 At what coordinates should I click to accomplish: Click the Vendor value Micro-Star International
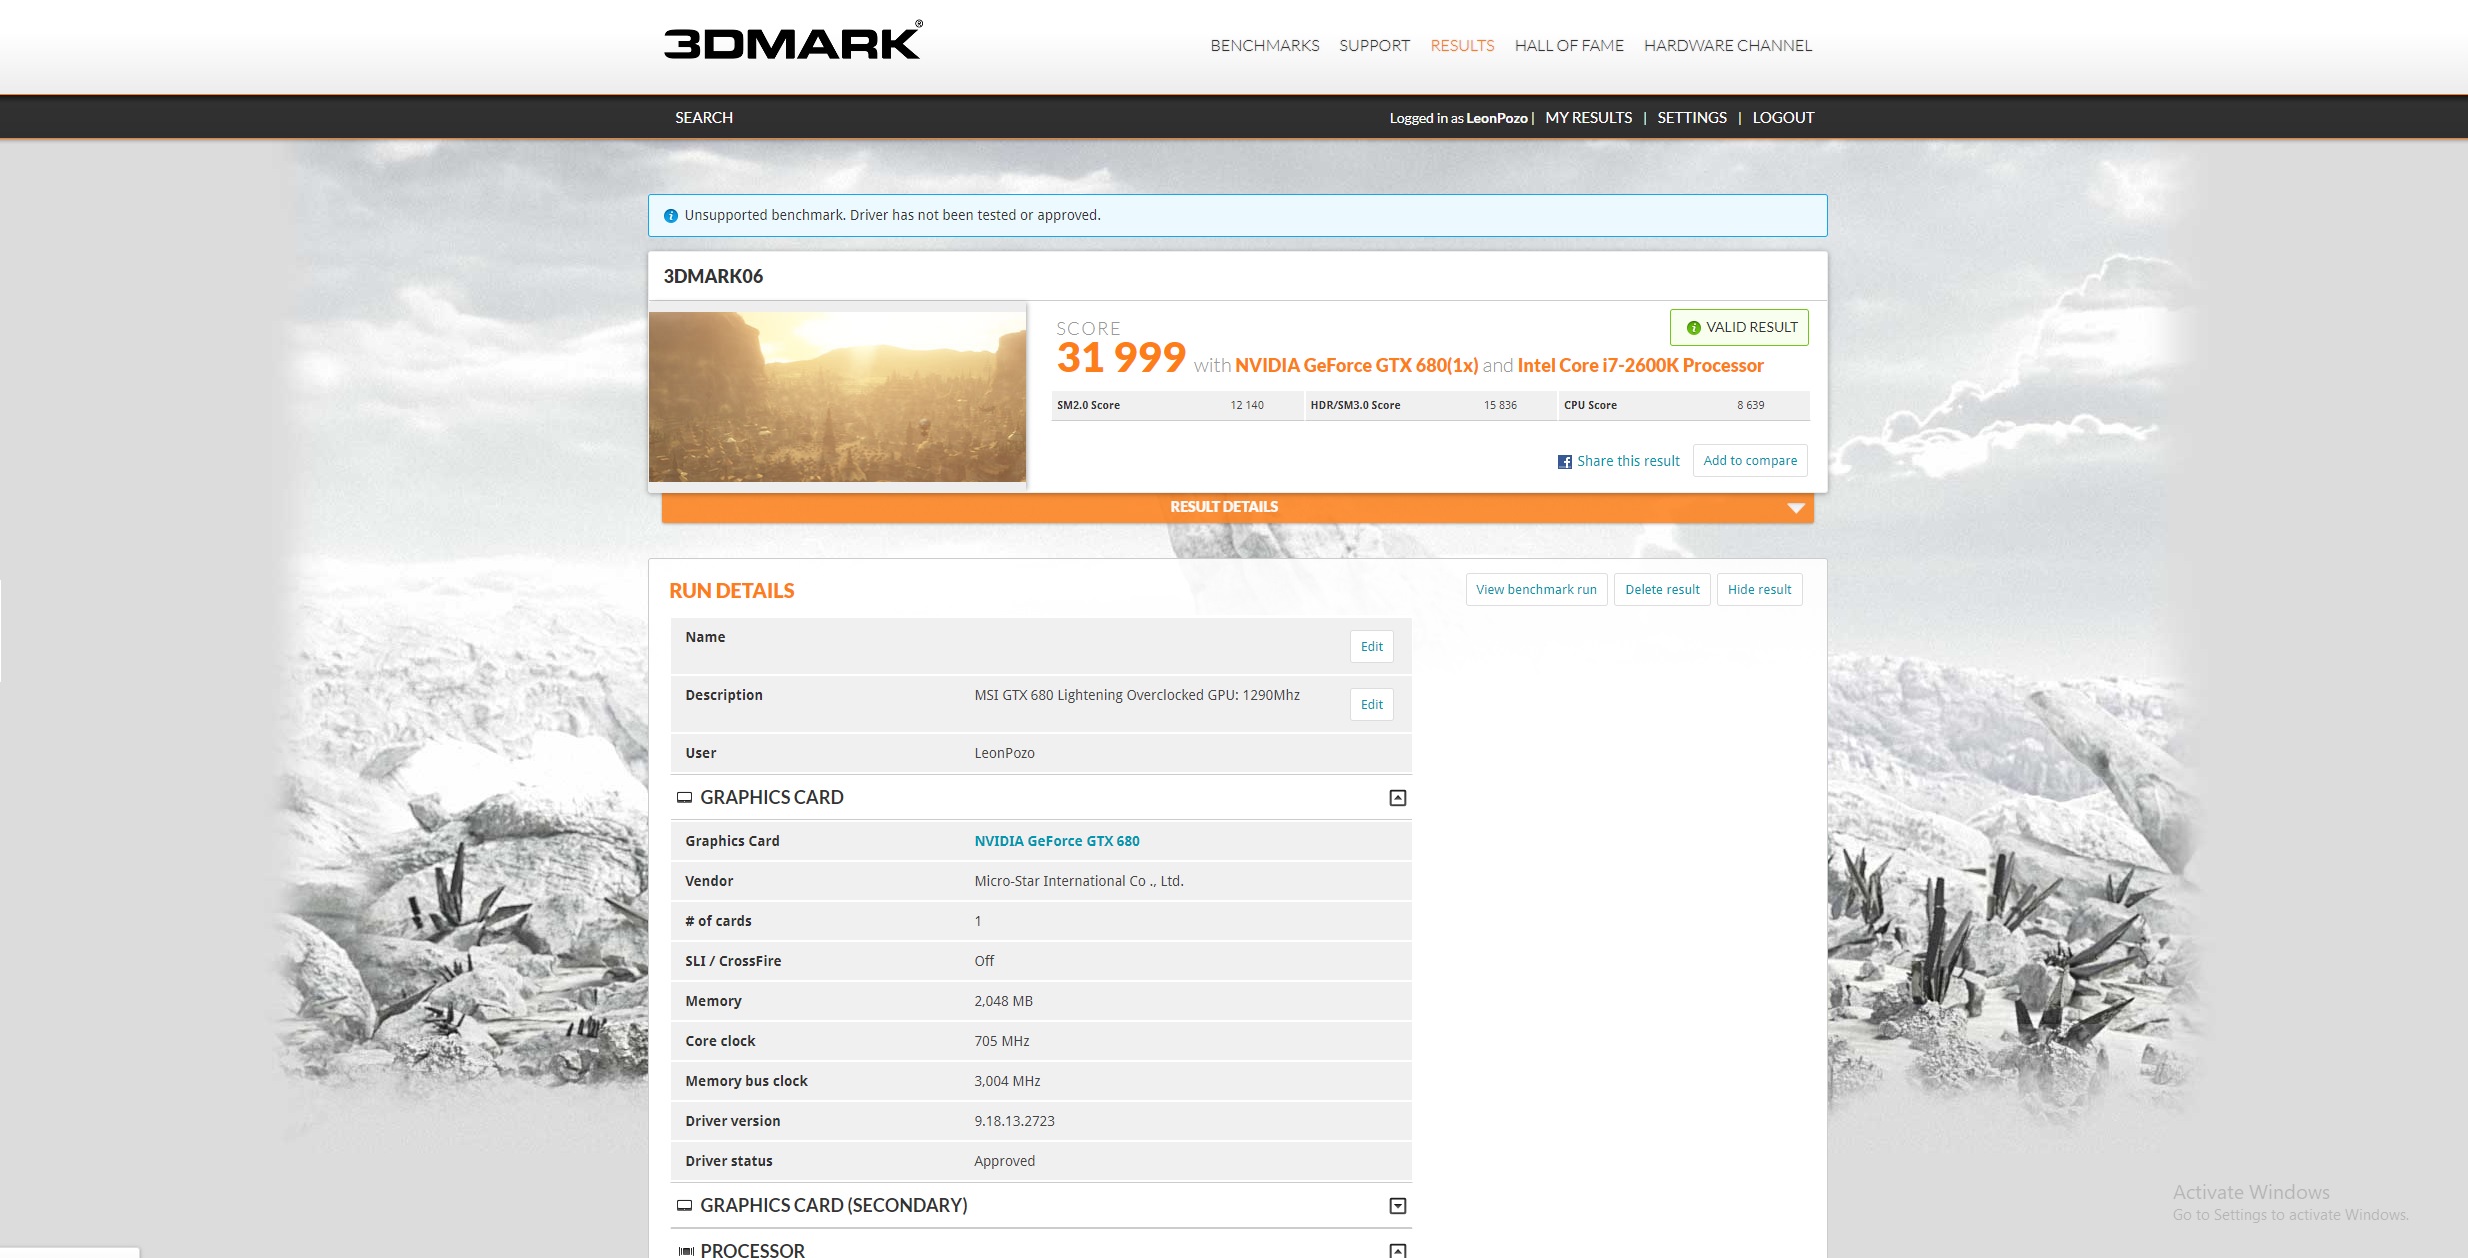tap(1078, 881)
